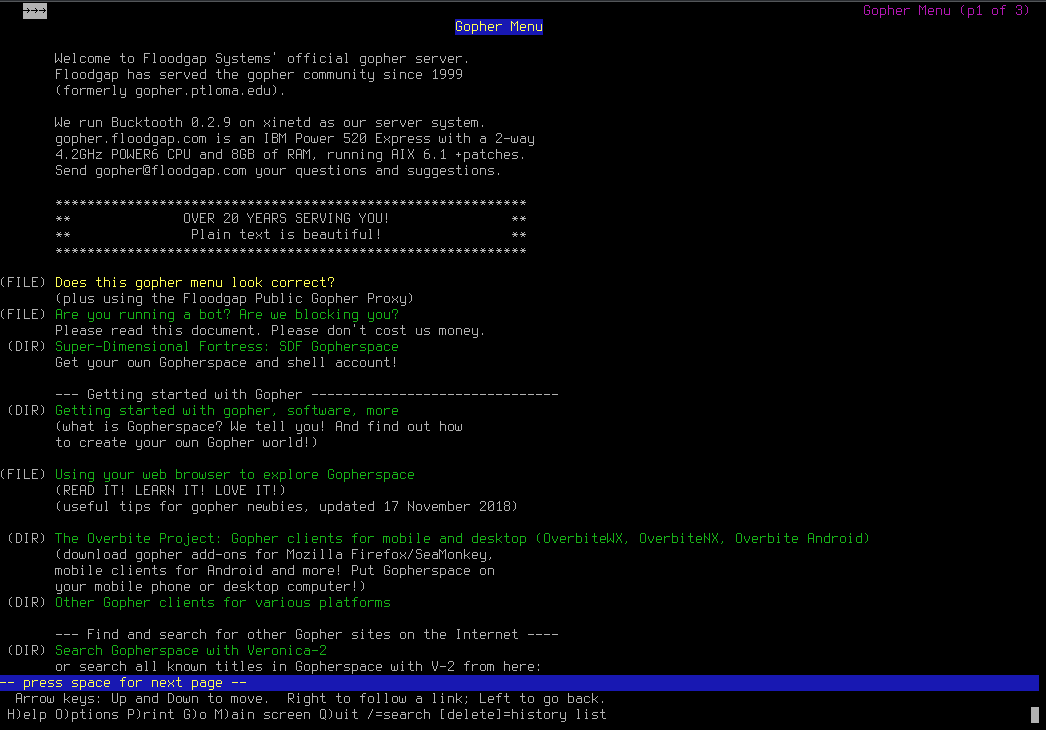Open 'Other Gopher clients for various platforms'
Screen dimensions: 1046x730
[223, 603]
